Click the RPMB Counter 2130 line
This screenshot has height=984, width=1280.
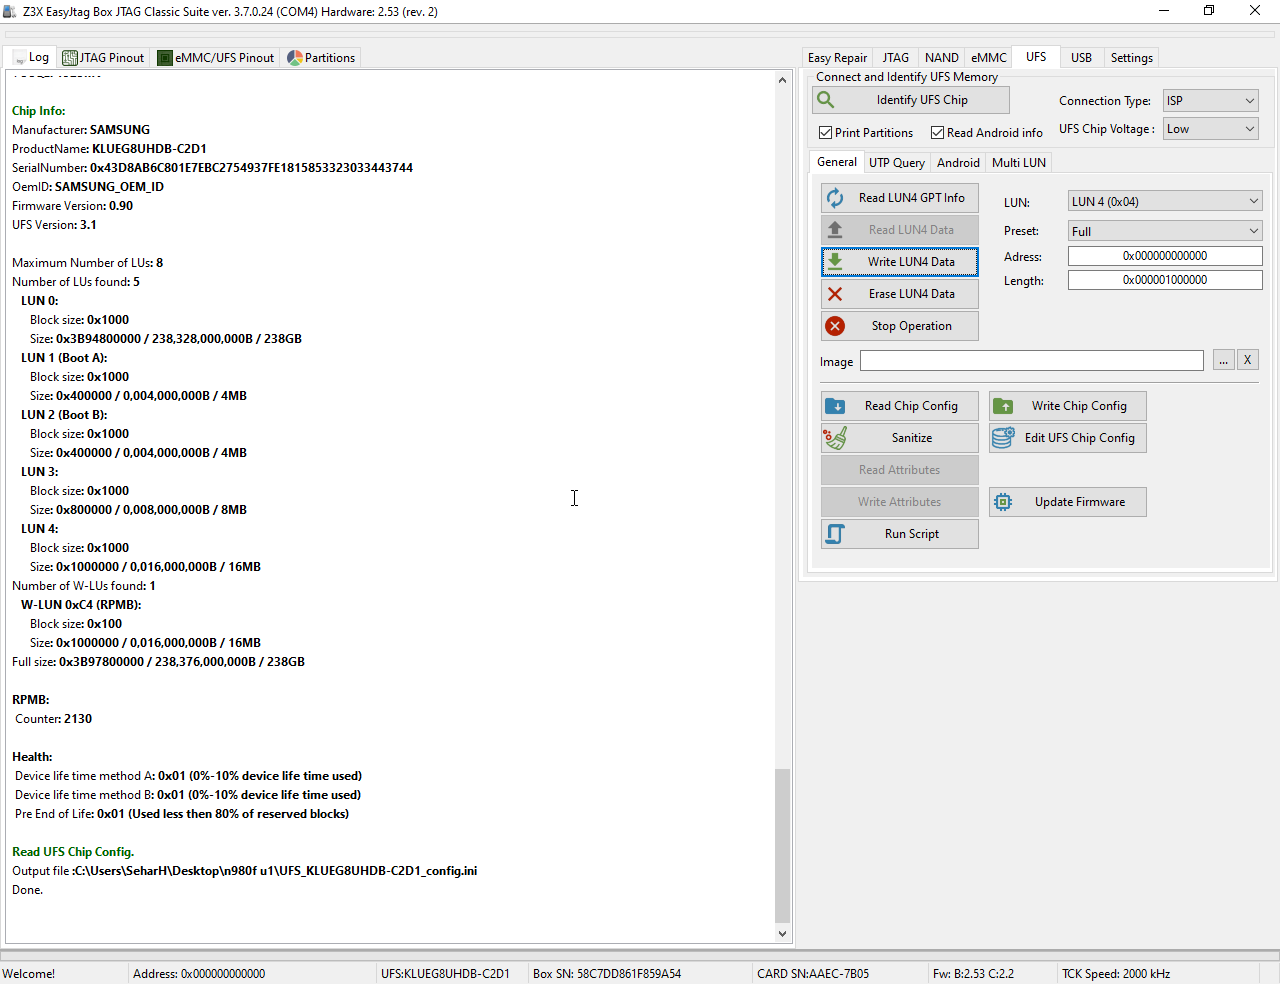point(53,719)
